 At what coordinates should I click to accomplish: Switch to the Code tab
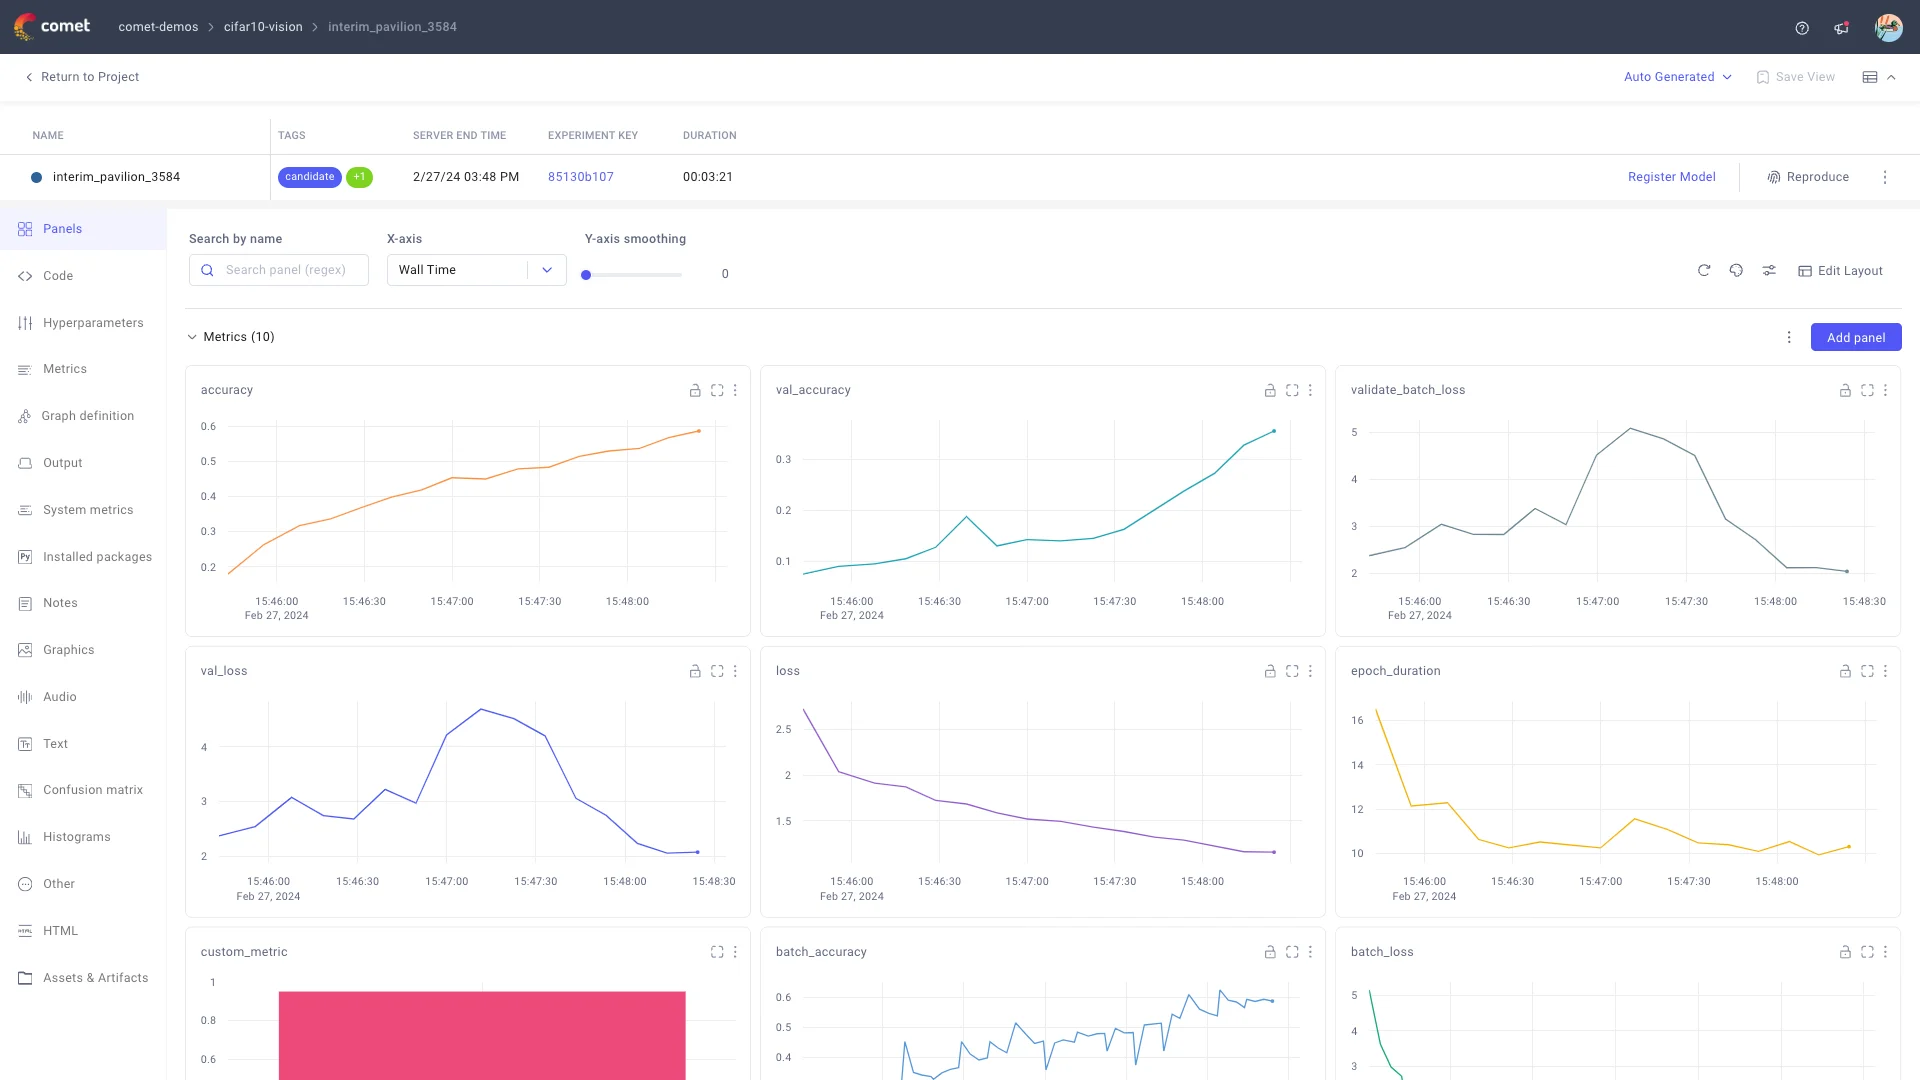tap(57, 276)
